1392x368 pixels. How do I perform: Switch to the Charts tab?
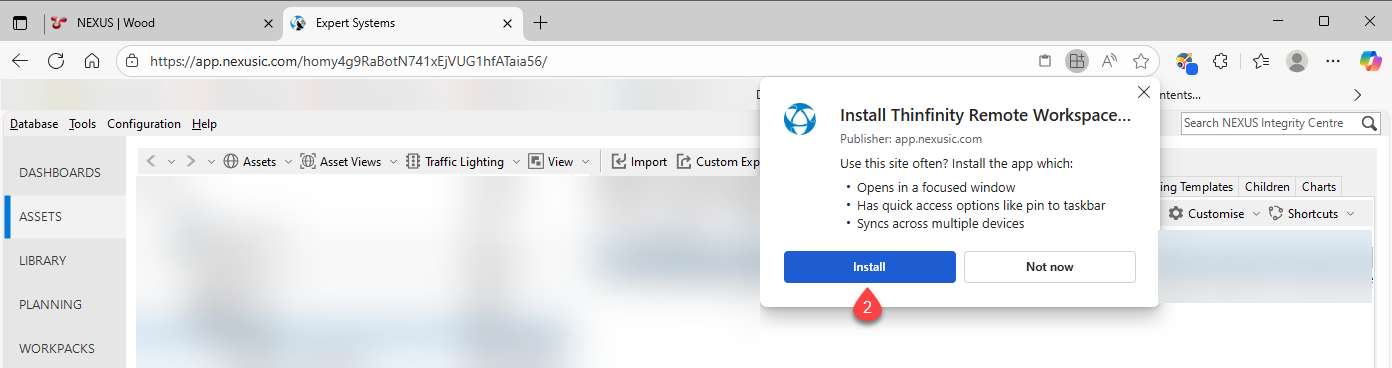[1319, 187]
